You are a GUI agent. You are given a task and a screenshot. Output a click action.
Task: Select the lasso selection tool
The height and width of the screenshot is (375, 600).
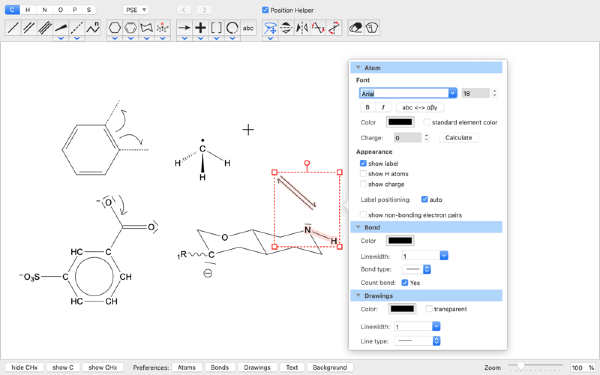point(270,28)
